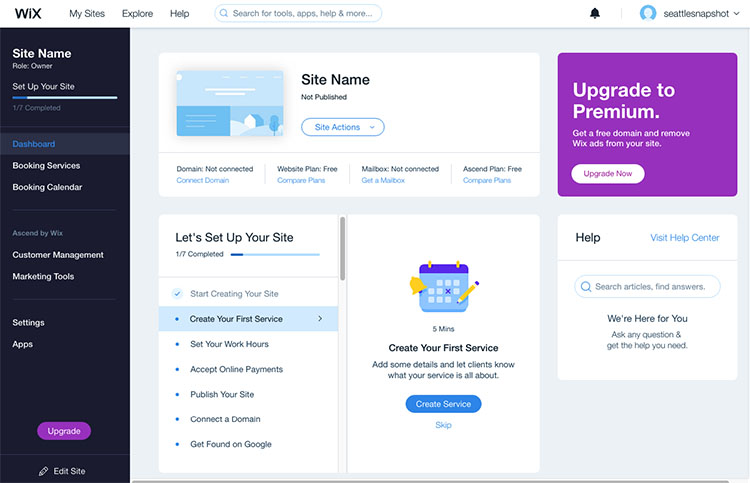The image size is (750, 483).
Task: Click the Start Creating Your Site checkmark
Action: 177,294
